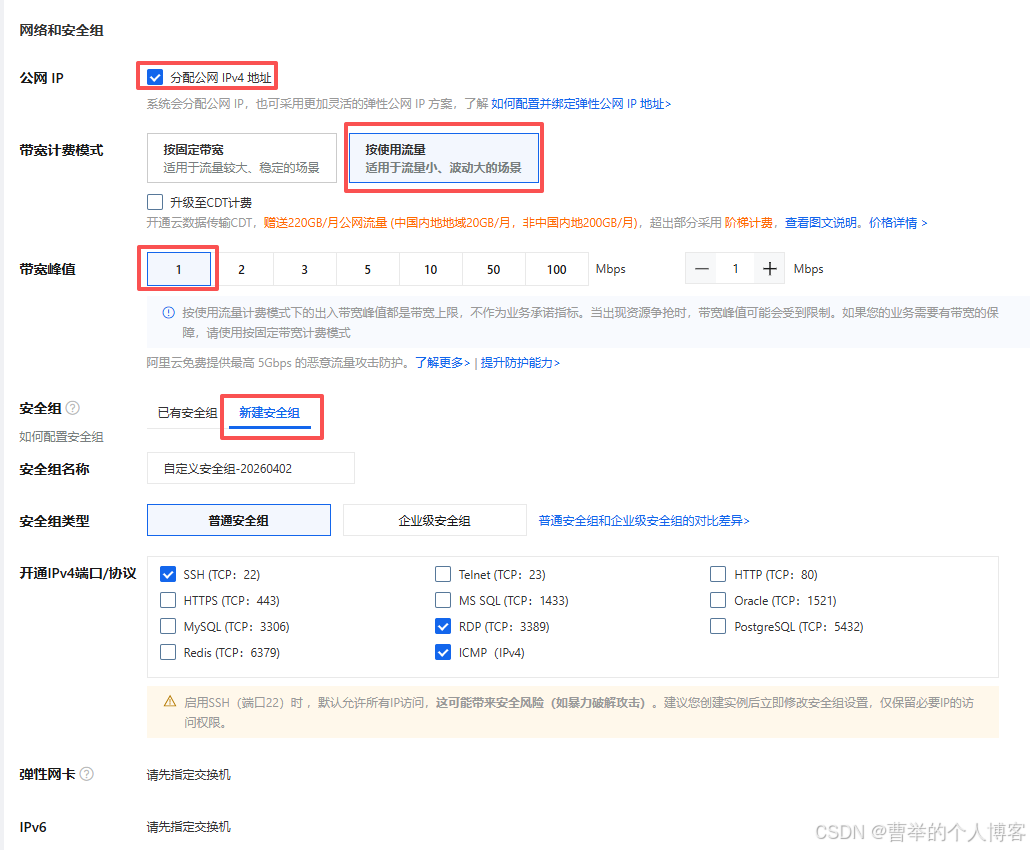This screenshot has height=850, width=1030.
Task: Toggle the PostgreSQL (TCP: 5432) checkbox
Action: (x=718, y=626)
